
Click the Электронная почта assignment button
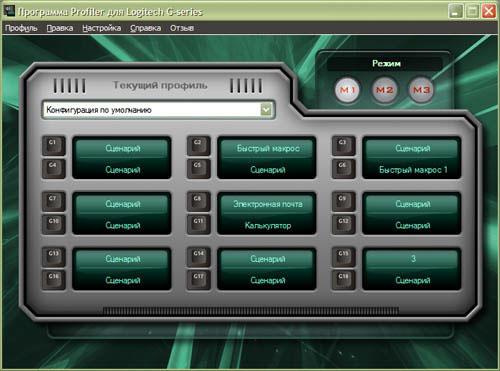coord(268,204)
